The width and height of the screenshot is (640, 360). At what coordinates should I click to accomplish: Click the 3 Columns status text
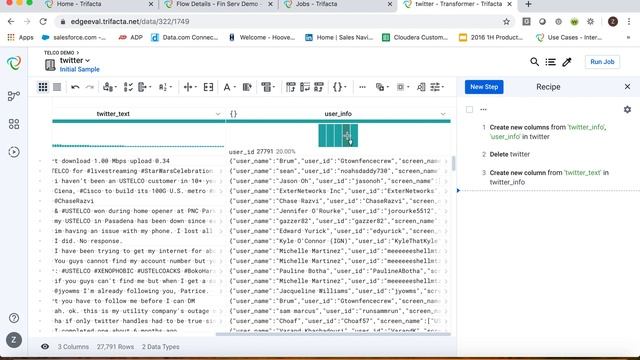click(73, 347)
